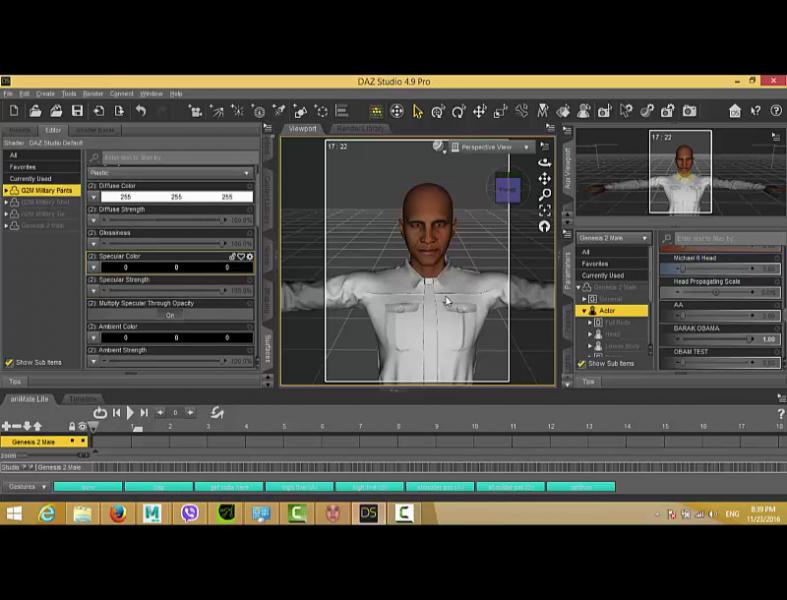Click the viewport Frame selection icon

point(544,210)
